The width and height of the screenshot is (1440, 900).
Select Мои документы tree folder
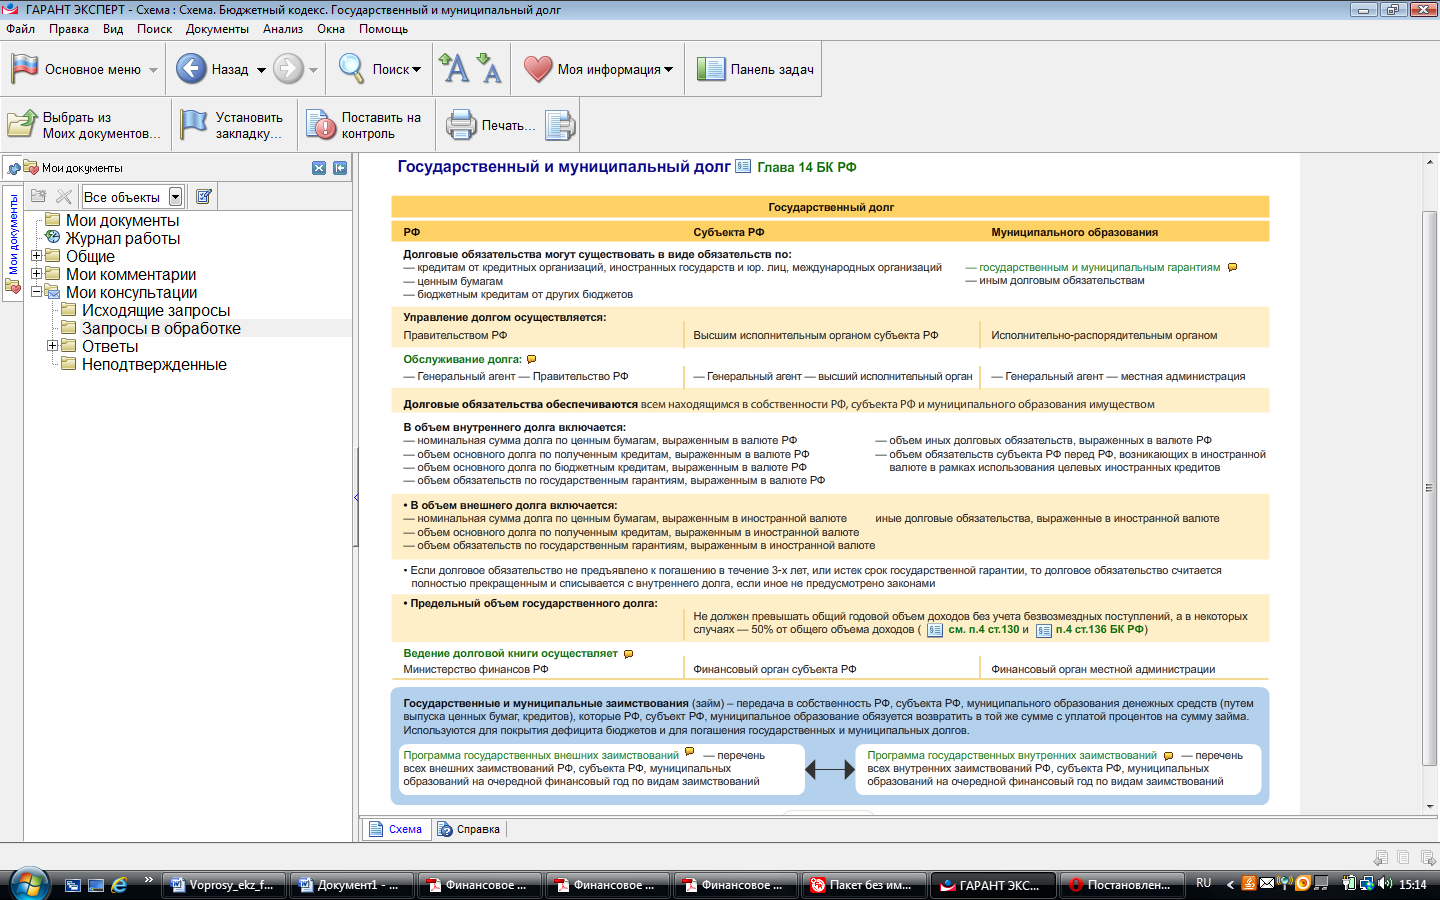tap(122, 220)
